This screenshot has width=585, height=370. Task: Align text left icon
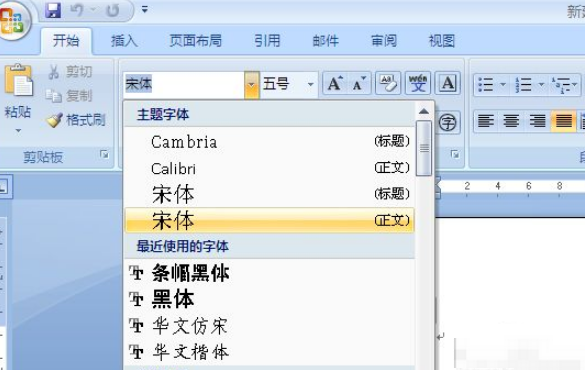[x=486, y=121]
